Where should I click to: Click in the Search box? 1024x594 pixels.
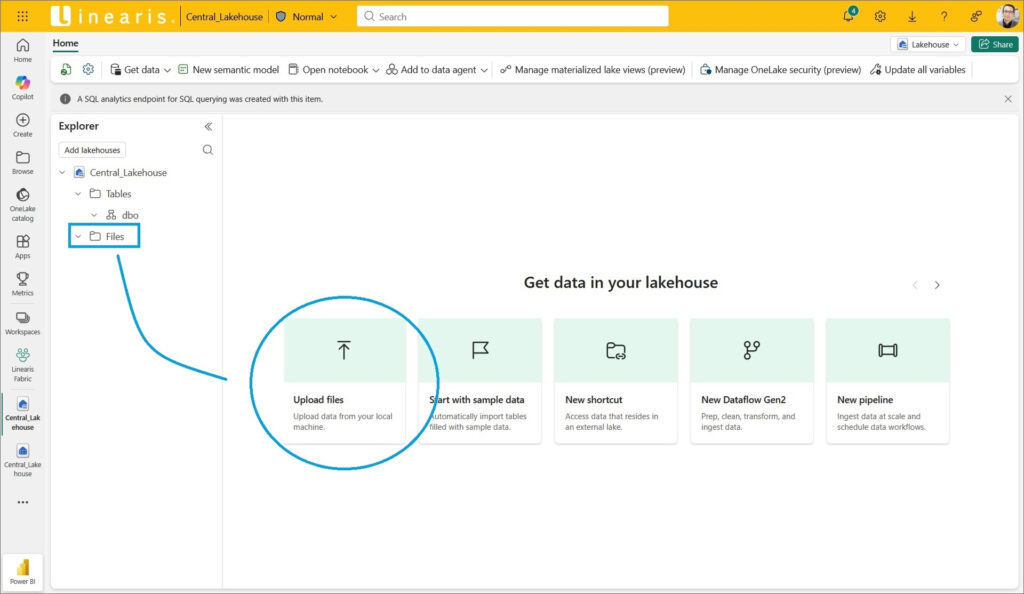click(512, 16)
